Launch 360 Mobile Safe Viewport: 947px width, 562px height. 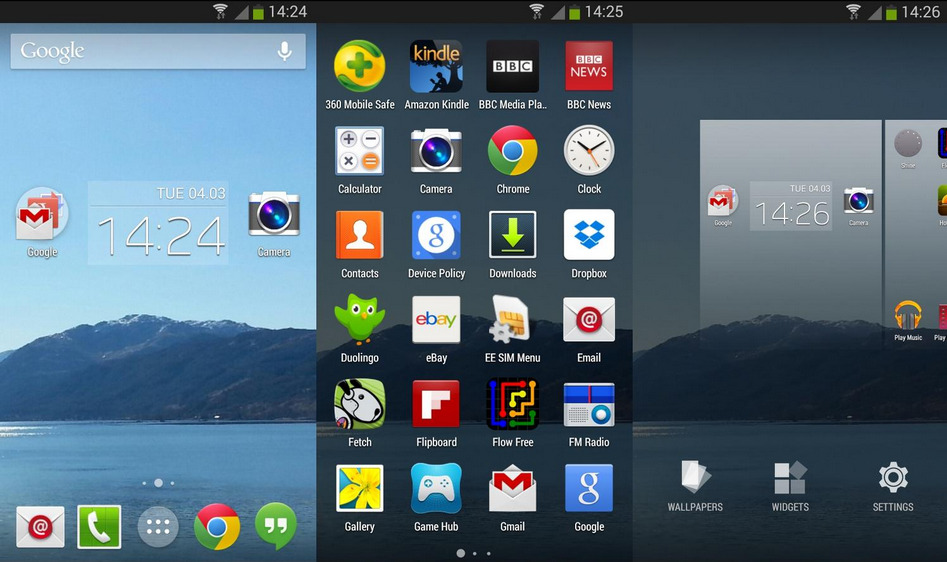(359, 66)
